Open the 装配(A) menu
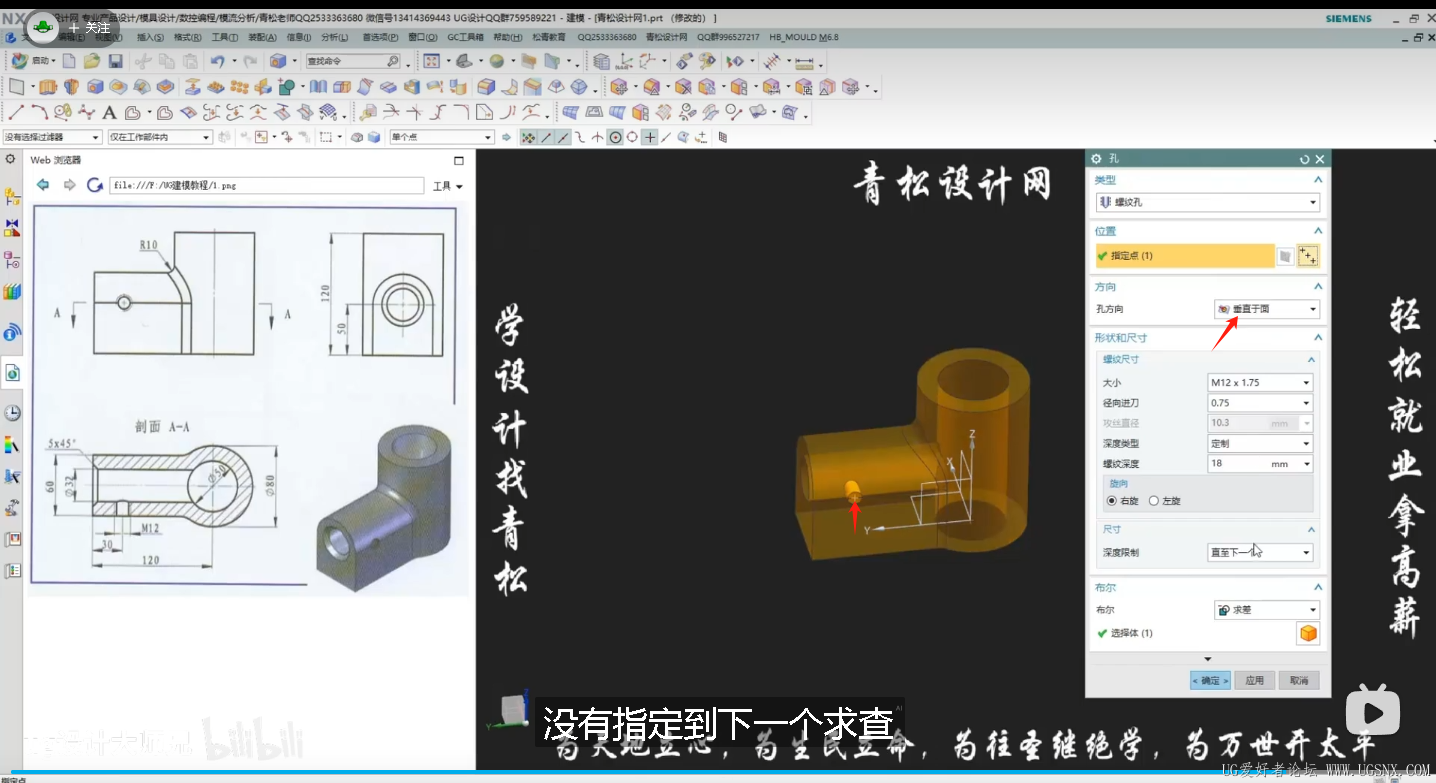Image resolution: width=1436 pixels, height=783 pixels. (x=262, y=37)
